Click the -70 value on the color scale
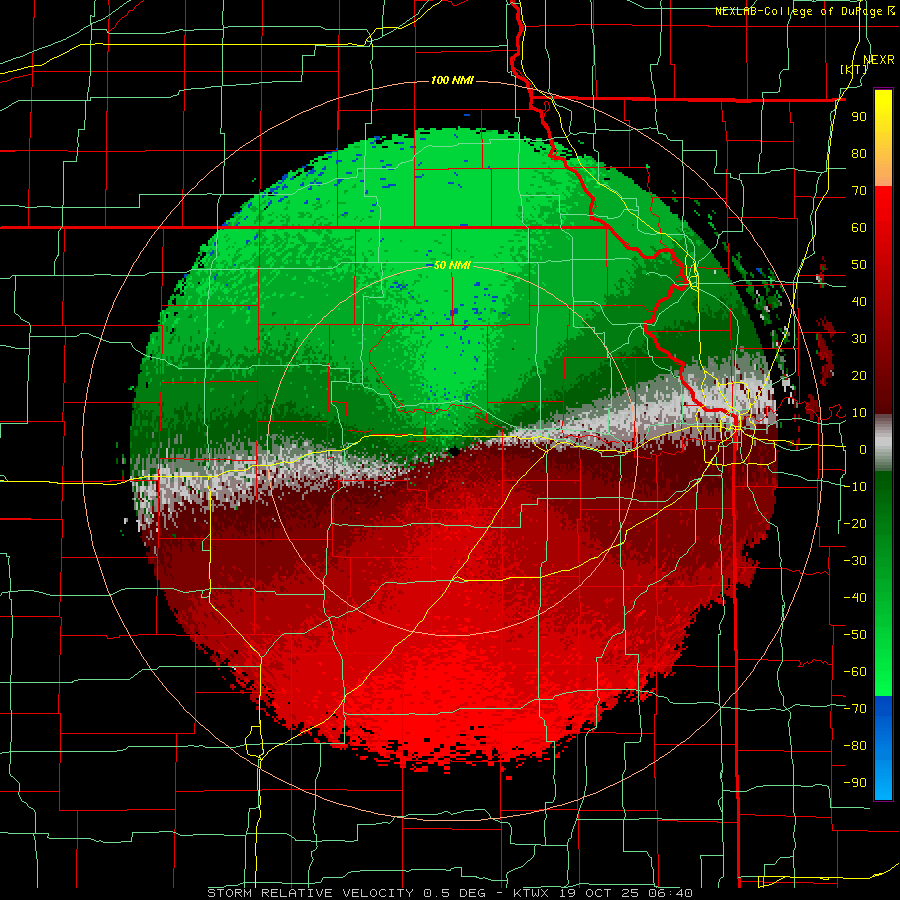The height and width of the screenshot is (900, 900). 855,709
